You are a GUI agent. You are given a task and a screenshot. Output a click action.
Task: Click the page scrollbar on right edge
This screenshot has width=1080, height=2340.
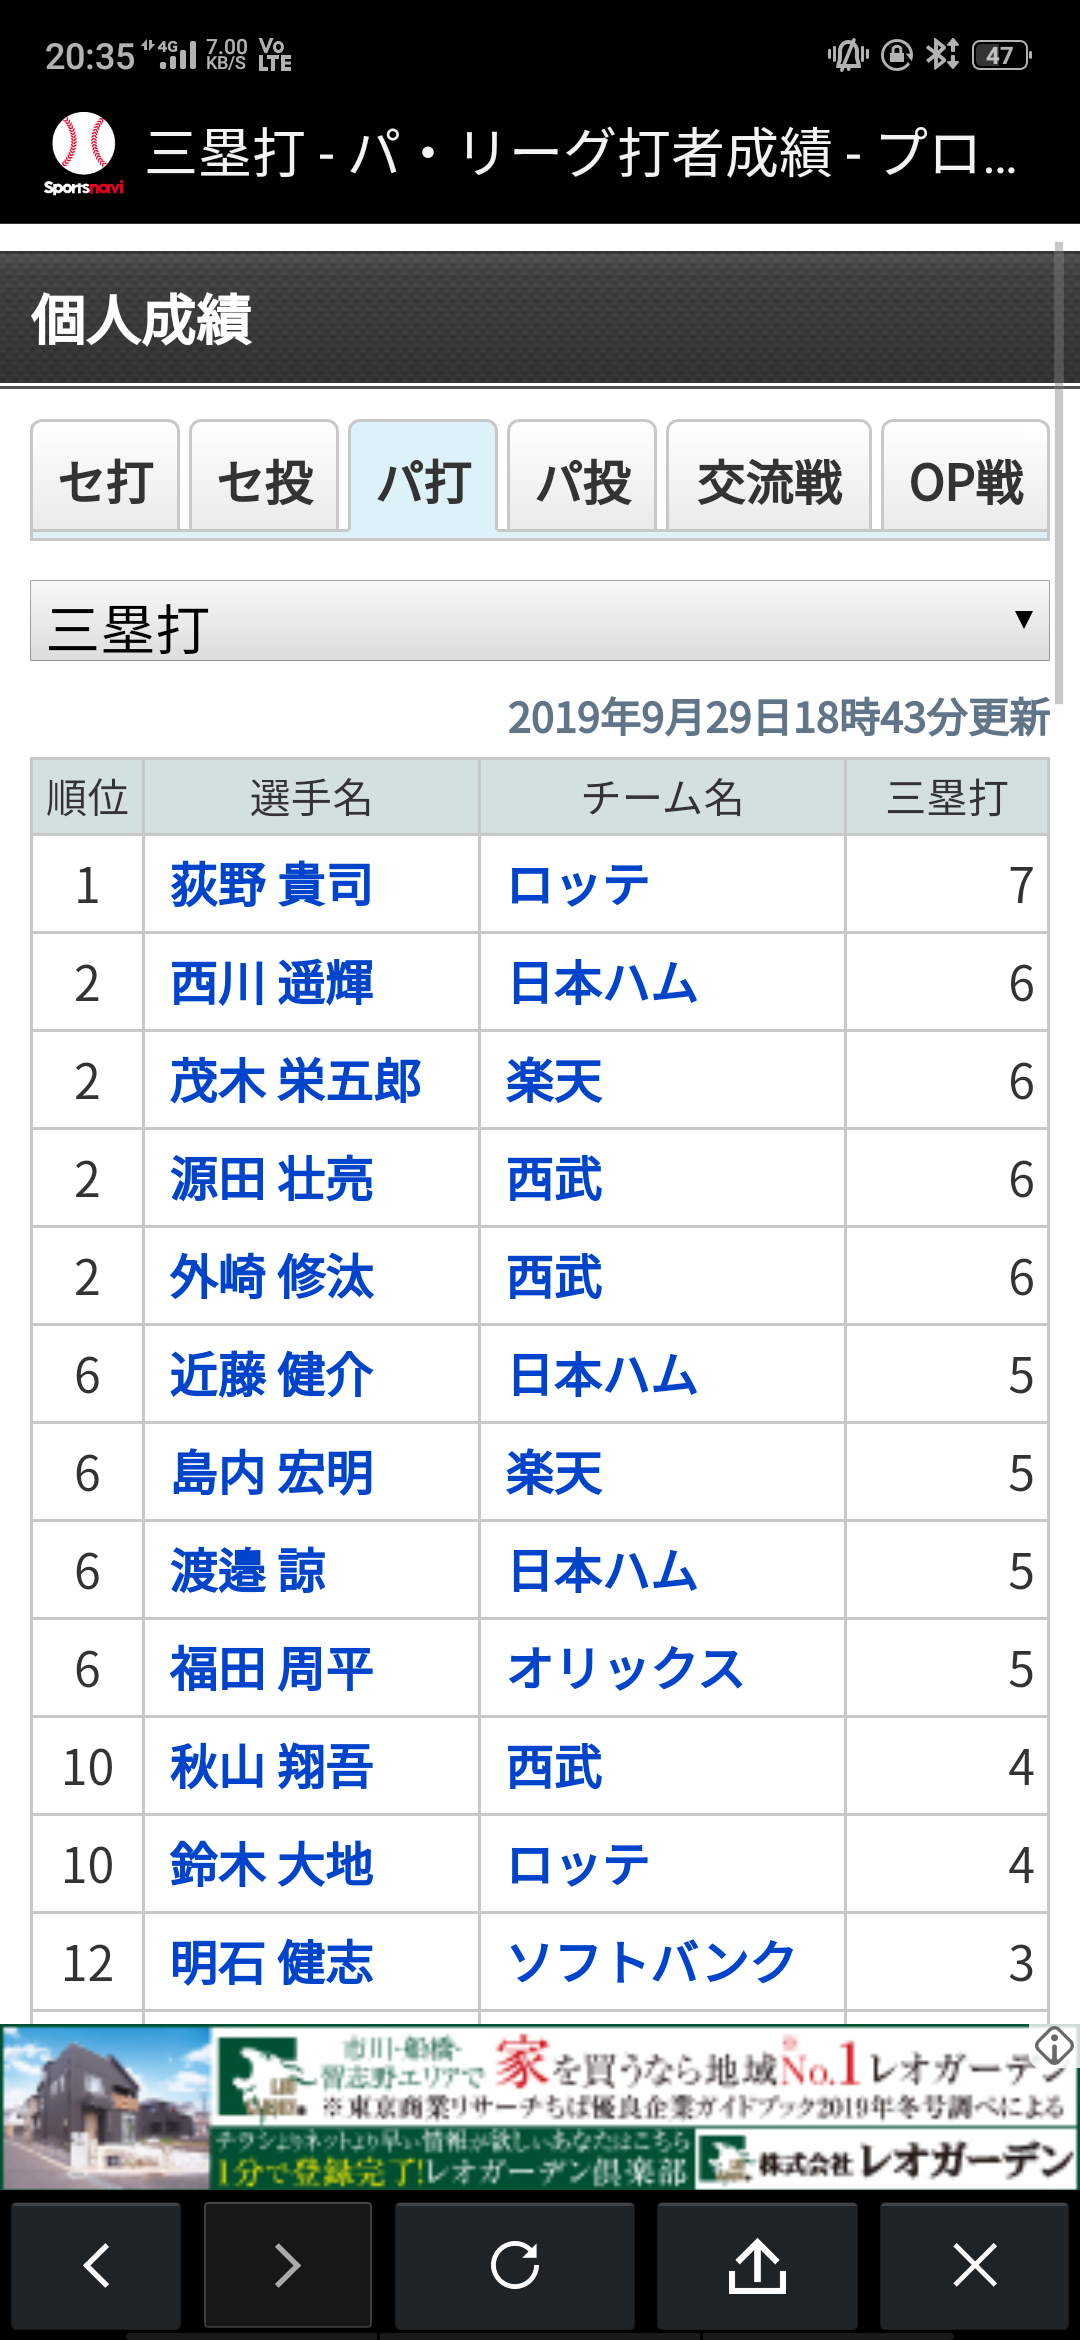[x=1058, y=472]
